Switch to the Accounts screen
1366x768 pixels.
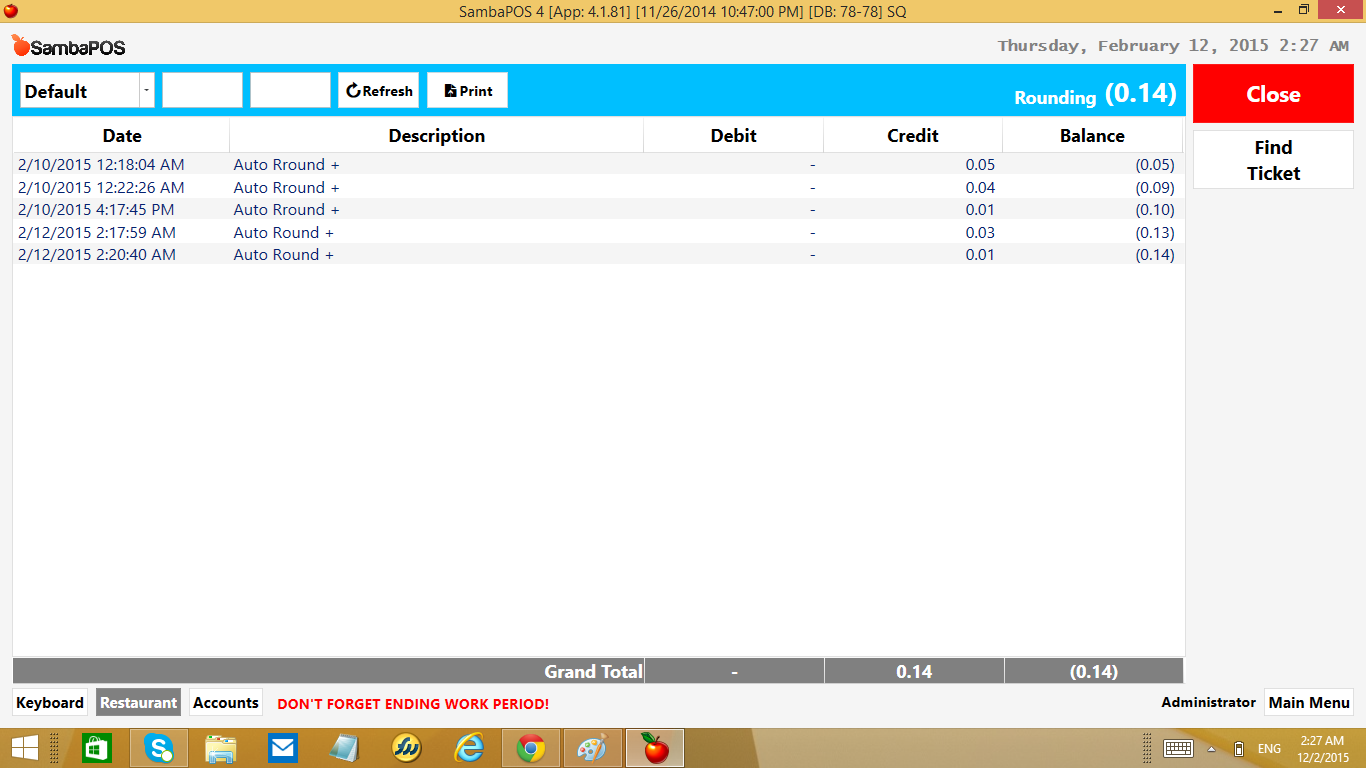coord(226,703)
